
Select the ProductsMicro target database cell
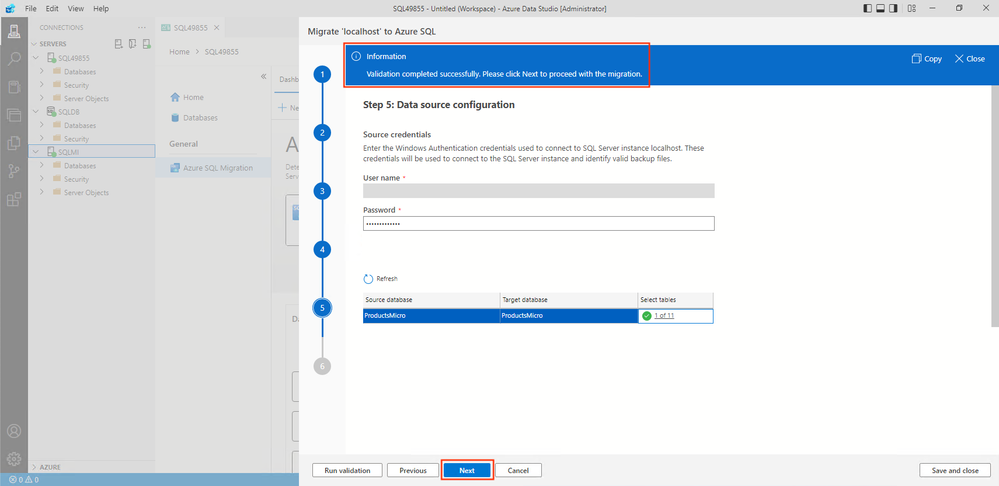[569, 316]
